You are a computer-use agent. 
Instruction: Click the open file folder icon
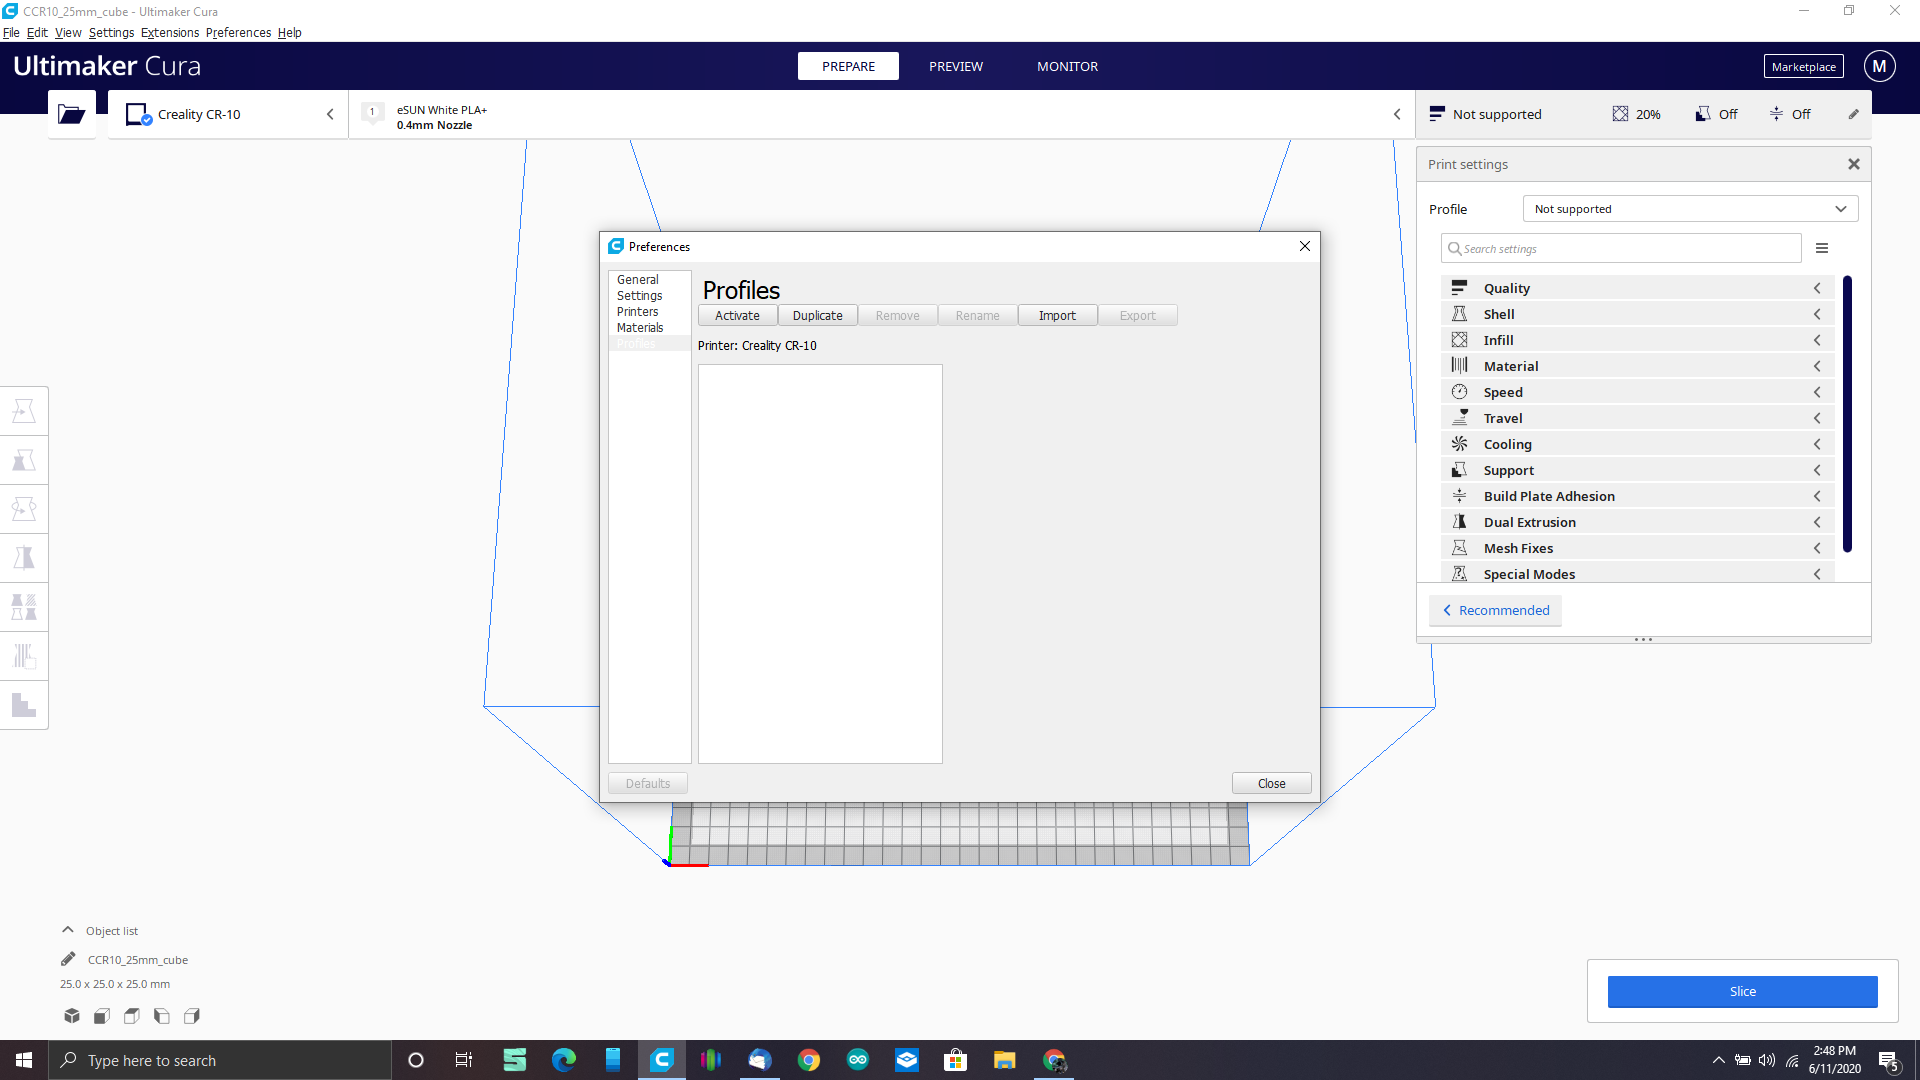[71, 114]
